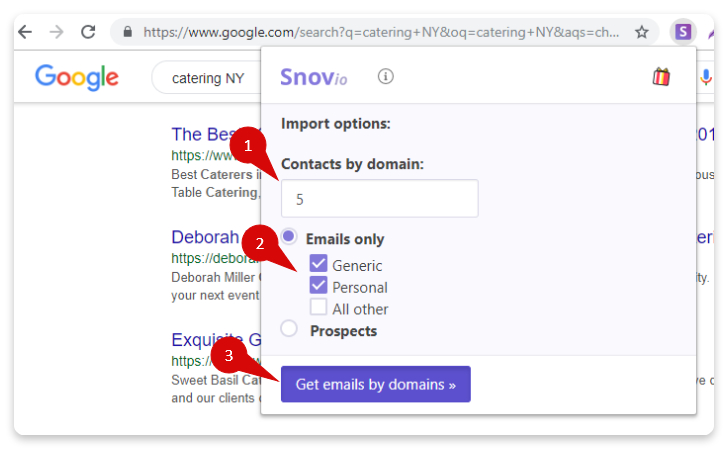Click the Snov.io logo in the popup

[x=313, y=77]
